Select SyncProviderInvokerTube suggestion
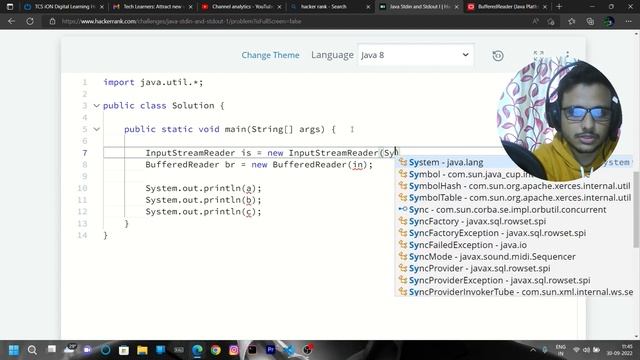This screenshot has height=360, width=640. point(513,292)
